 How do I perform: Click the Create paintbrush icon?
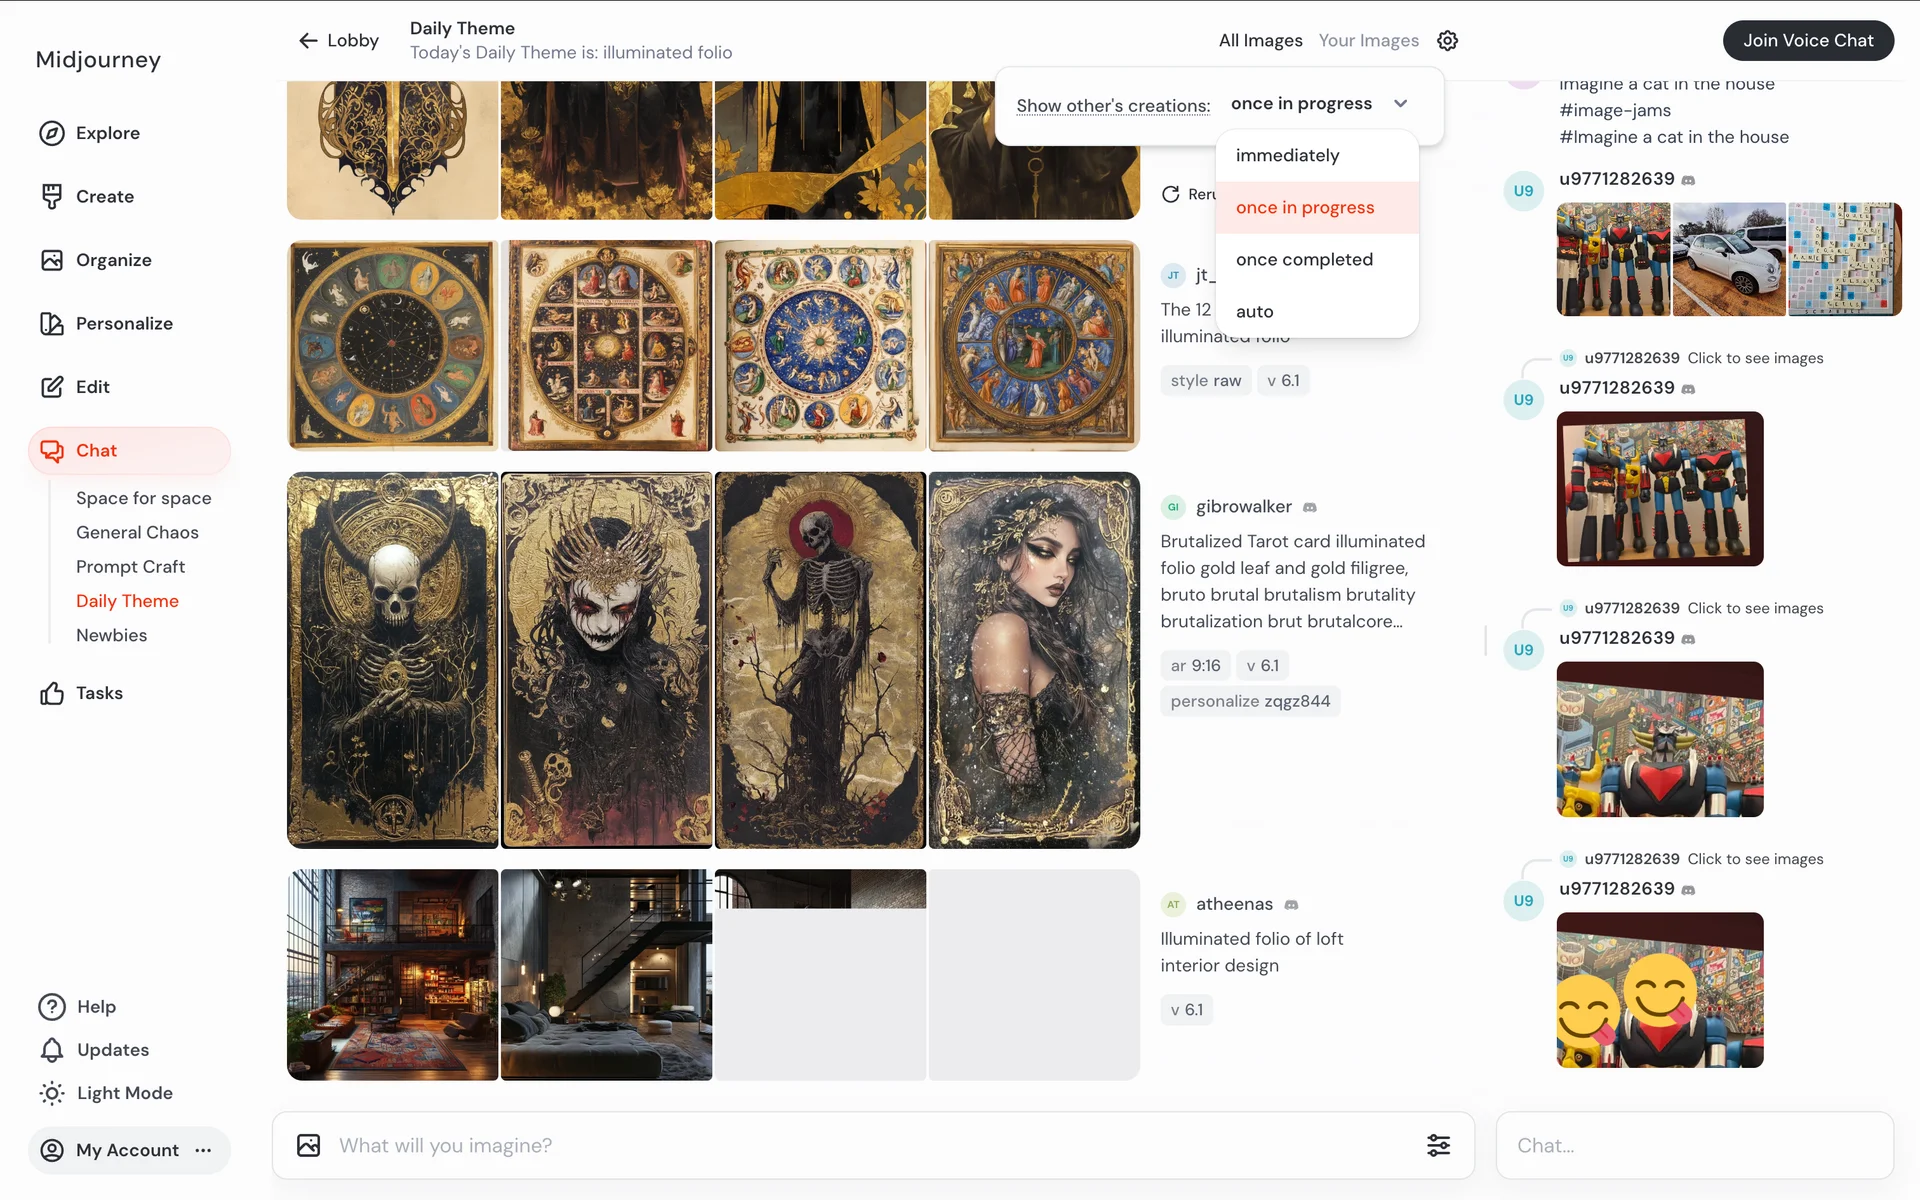tap(52, 196)
